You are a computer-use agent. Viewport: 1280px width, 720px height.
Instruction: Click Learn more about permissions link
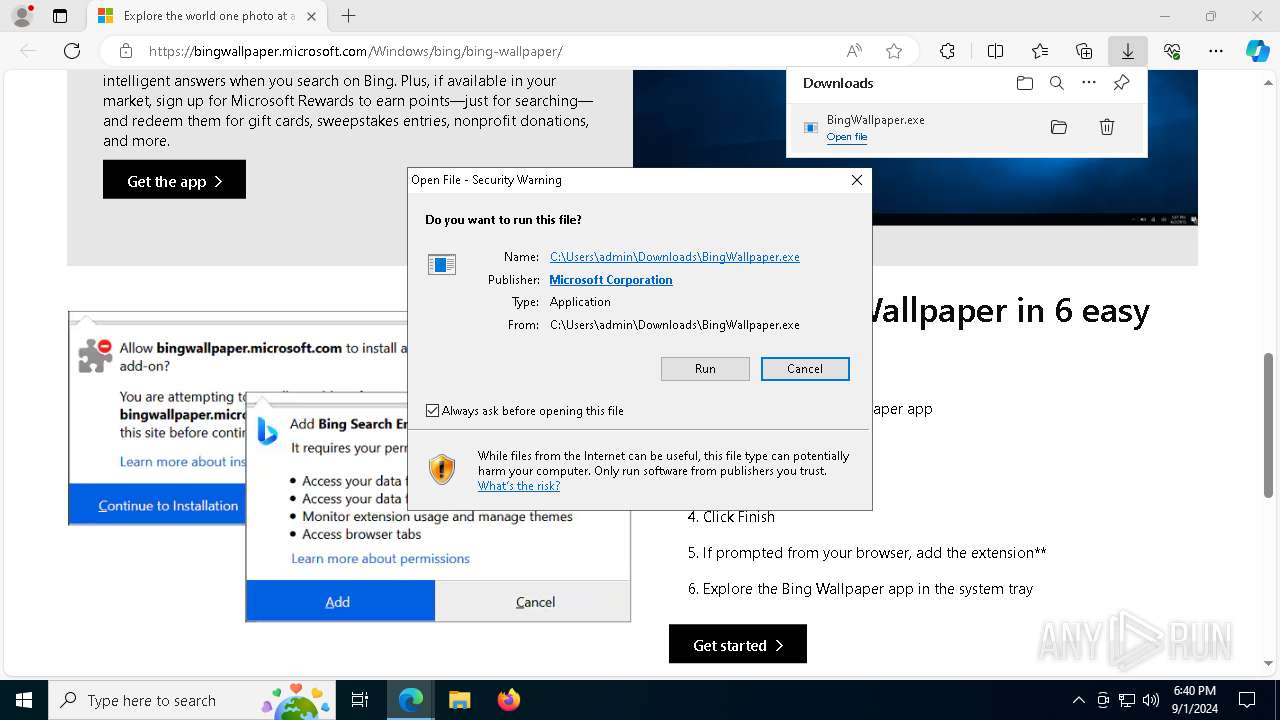tap(380, 558)
